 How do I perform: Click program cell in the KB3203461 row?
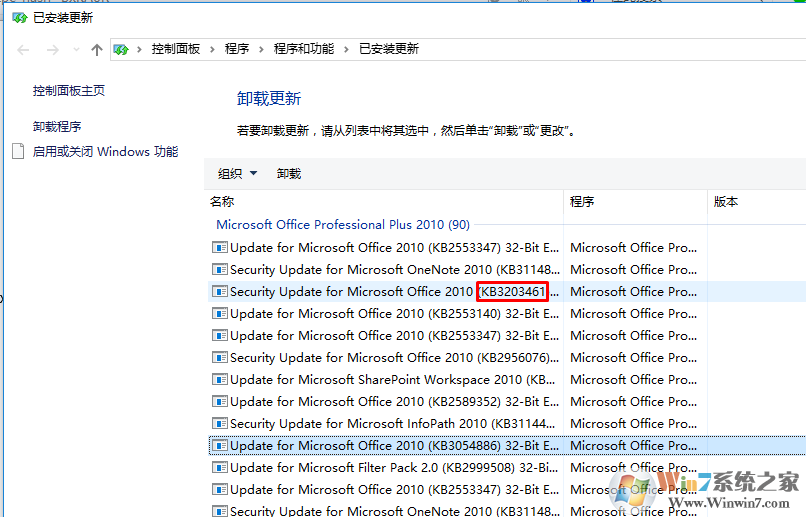point(634,291)
